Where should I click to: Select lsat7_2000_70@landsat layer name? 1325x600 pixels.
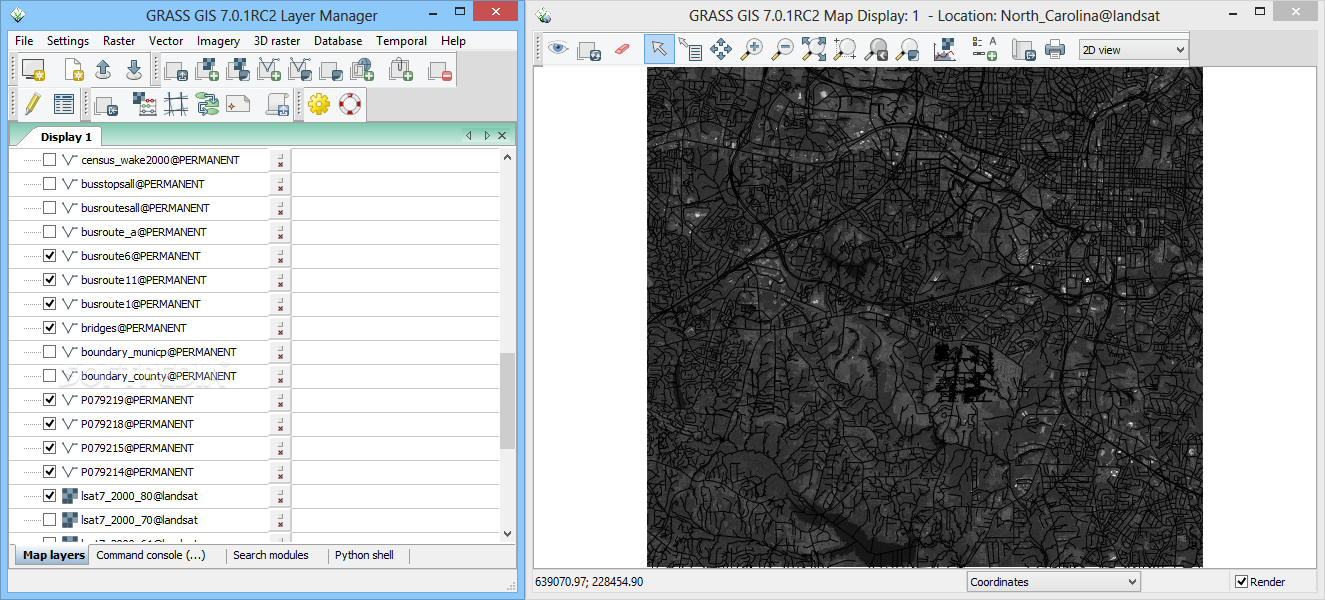tap(139, 520)
